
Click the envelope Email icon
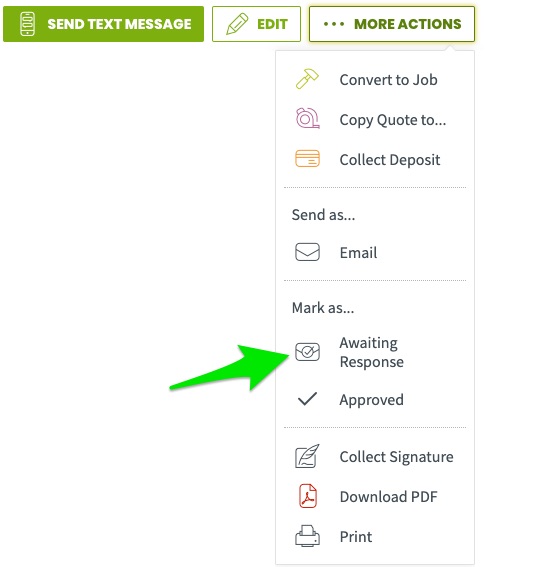coord(307,252)
